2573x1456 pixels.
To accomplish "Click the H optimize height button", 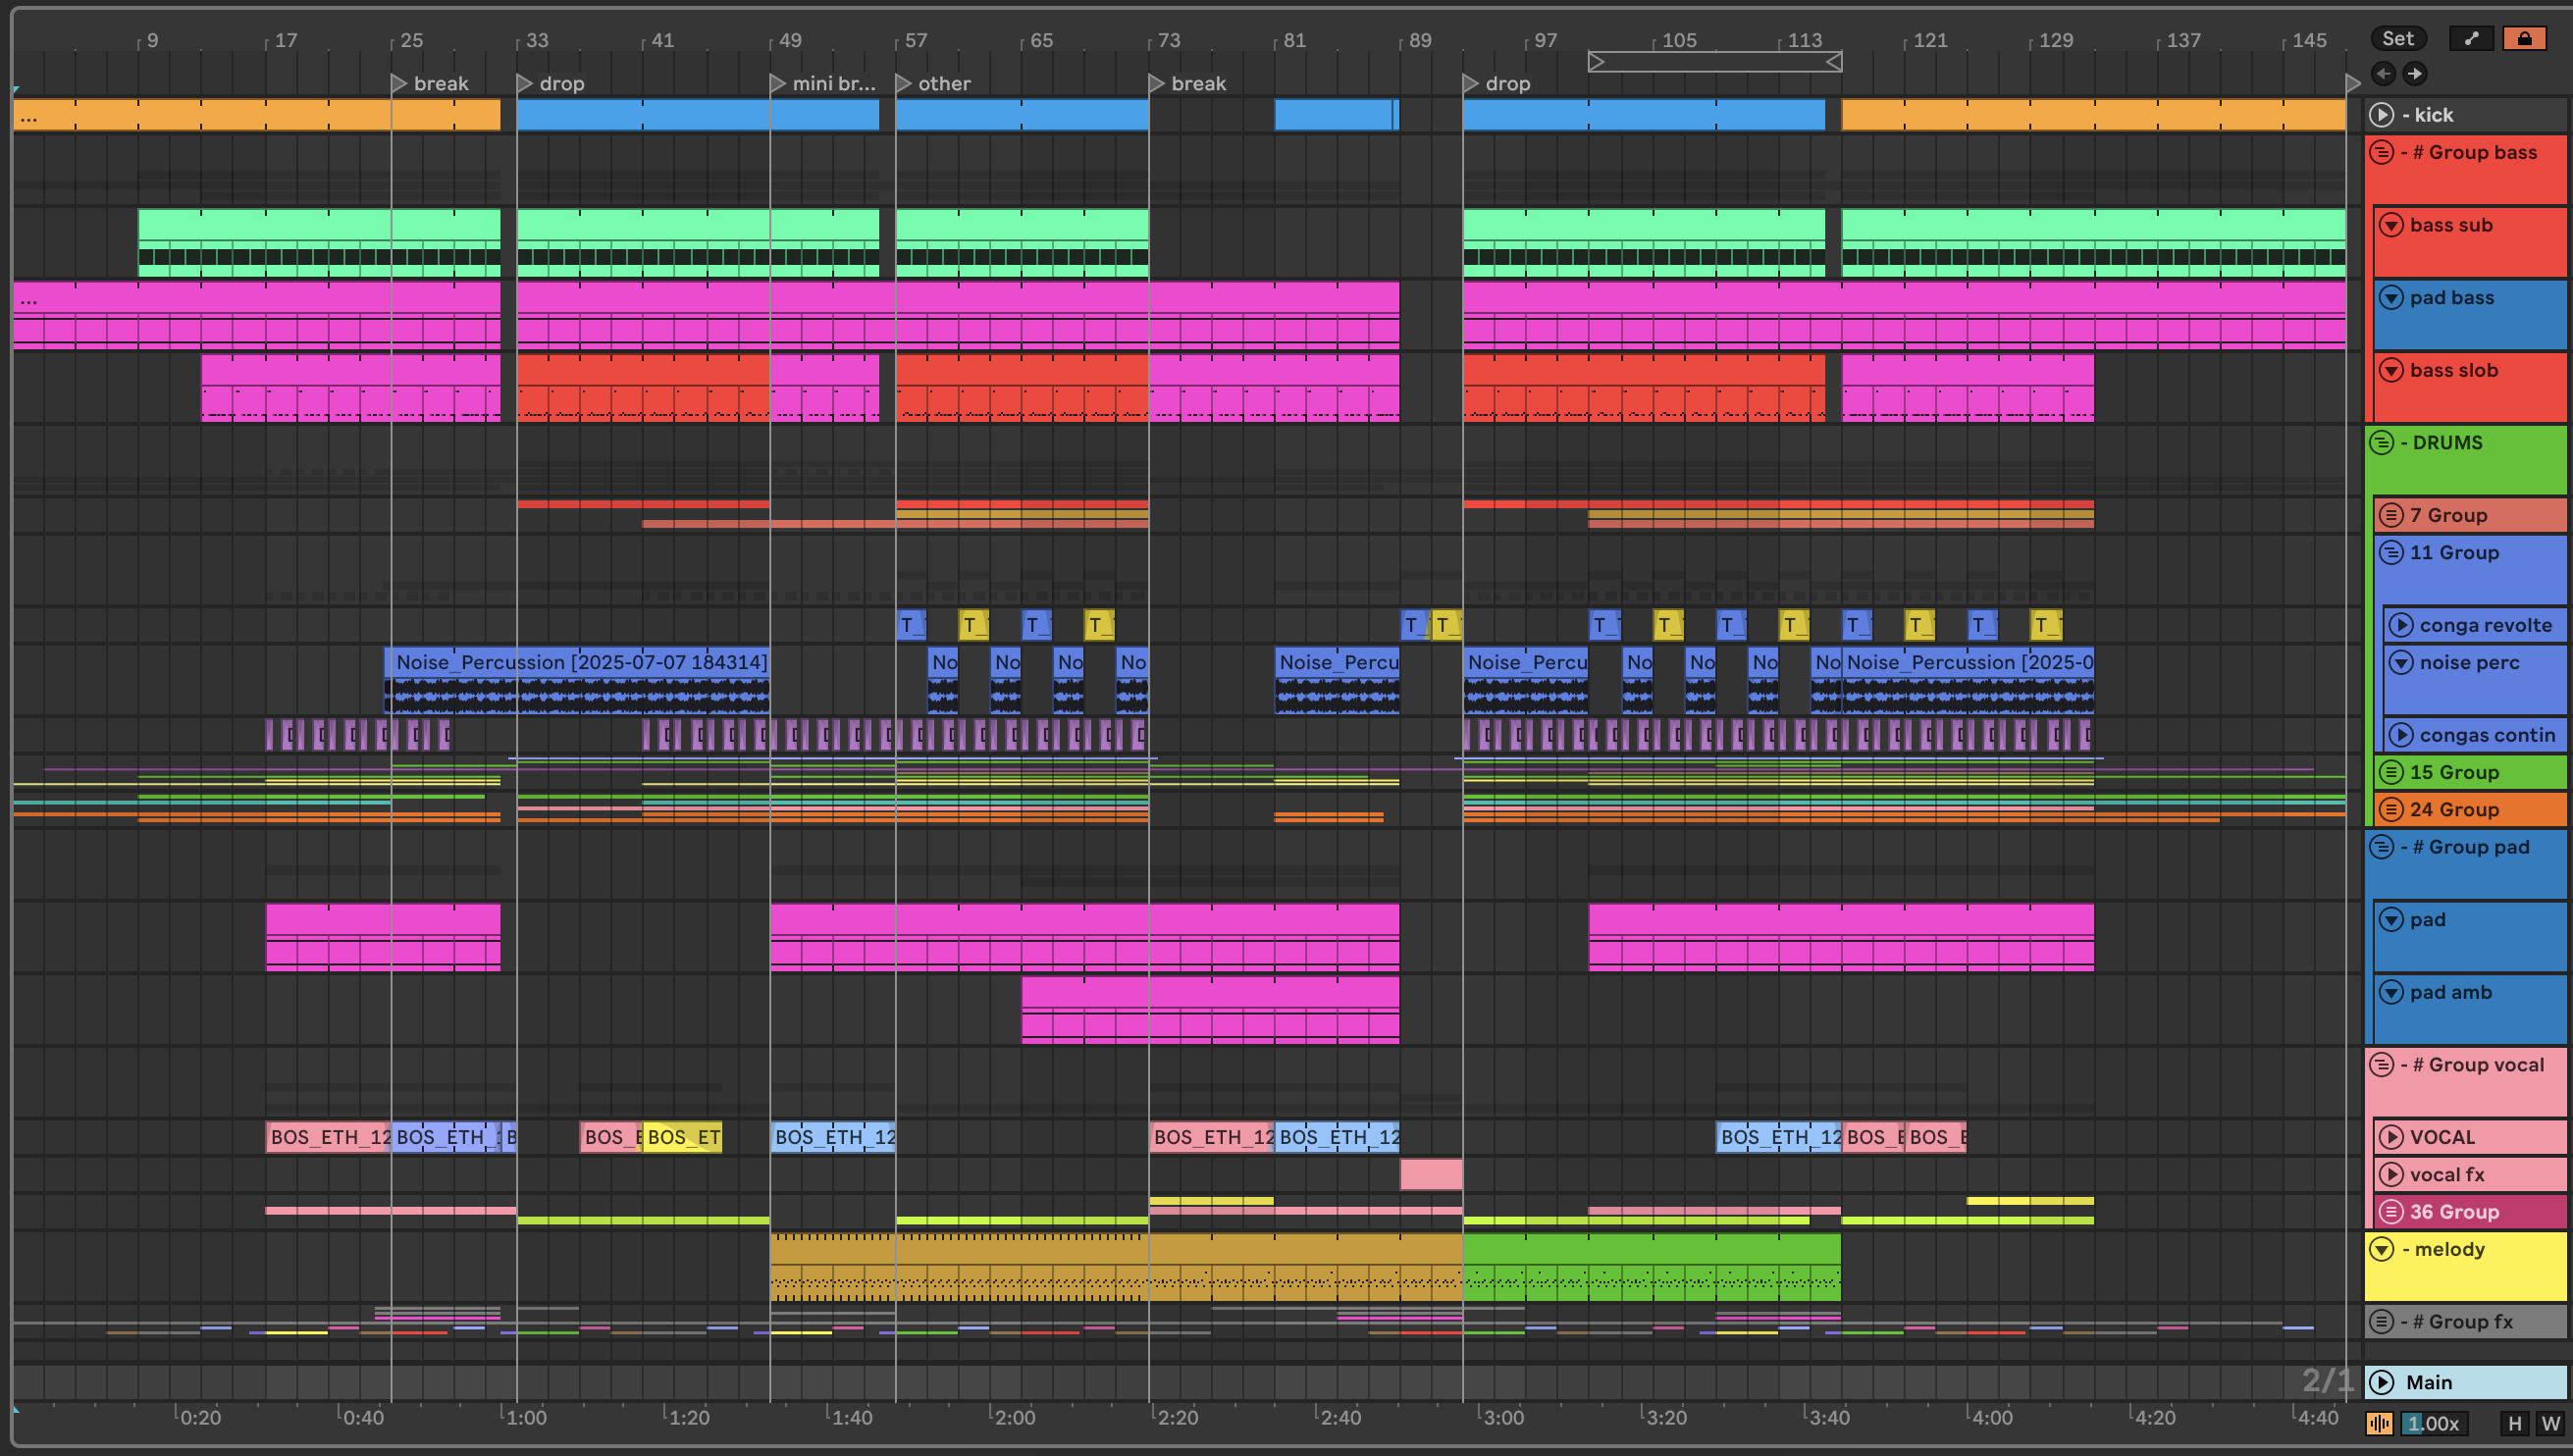I will pyautogui.click(x=2514, y=1423).
